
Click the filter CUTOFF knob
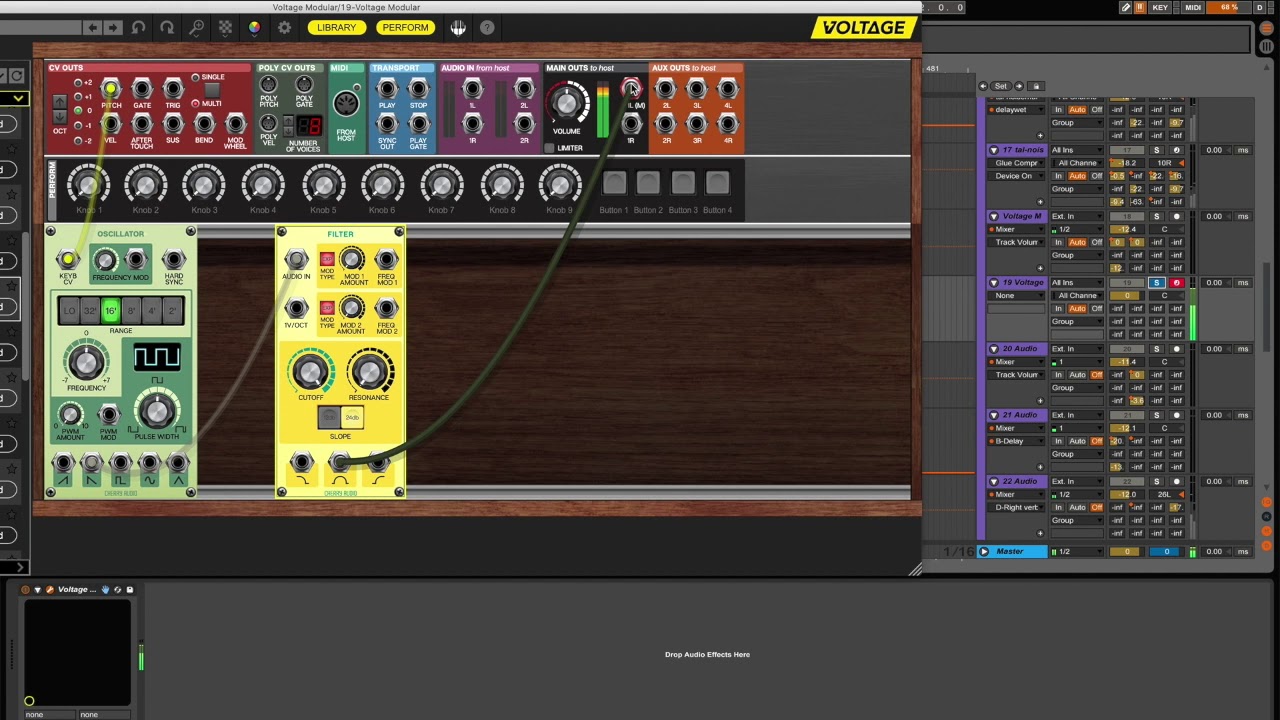click(x=311, y=372)
